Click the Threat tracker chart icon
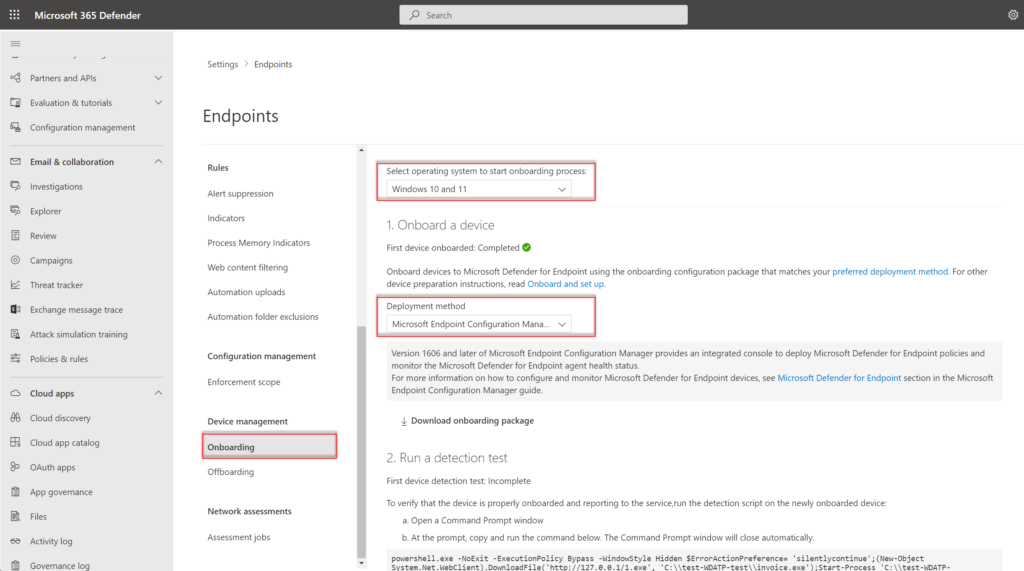 click(16, 285)
